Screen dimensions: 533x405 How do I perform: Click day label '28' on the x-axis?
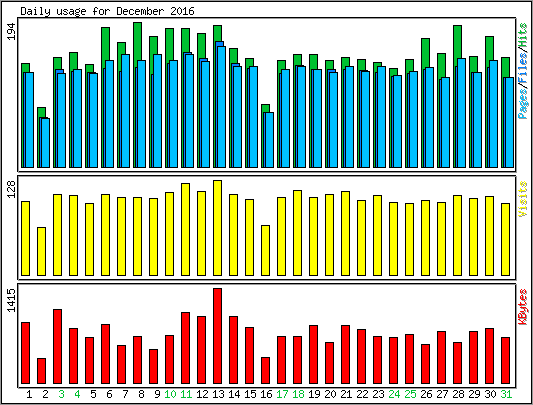(458, 394)
